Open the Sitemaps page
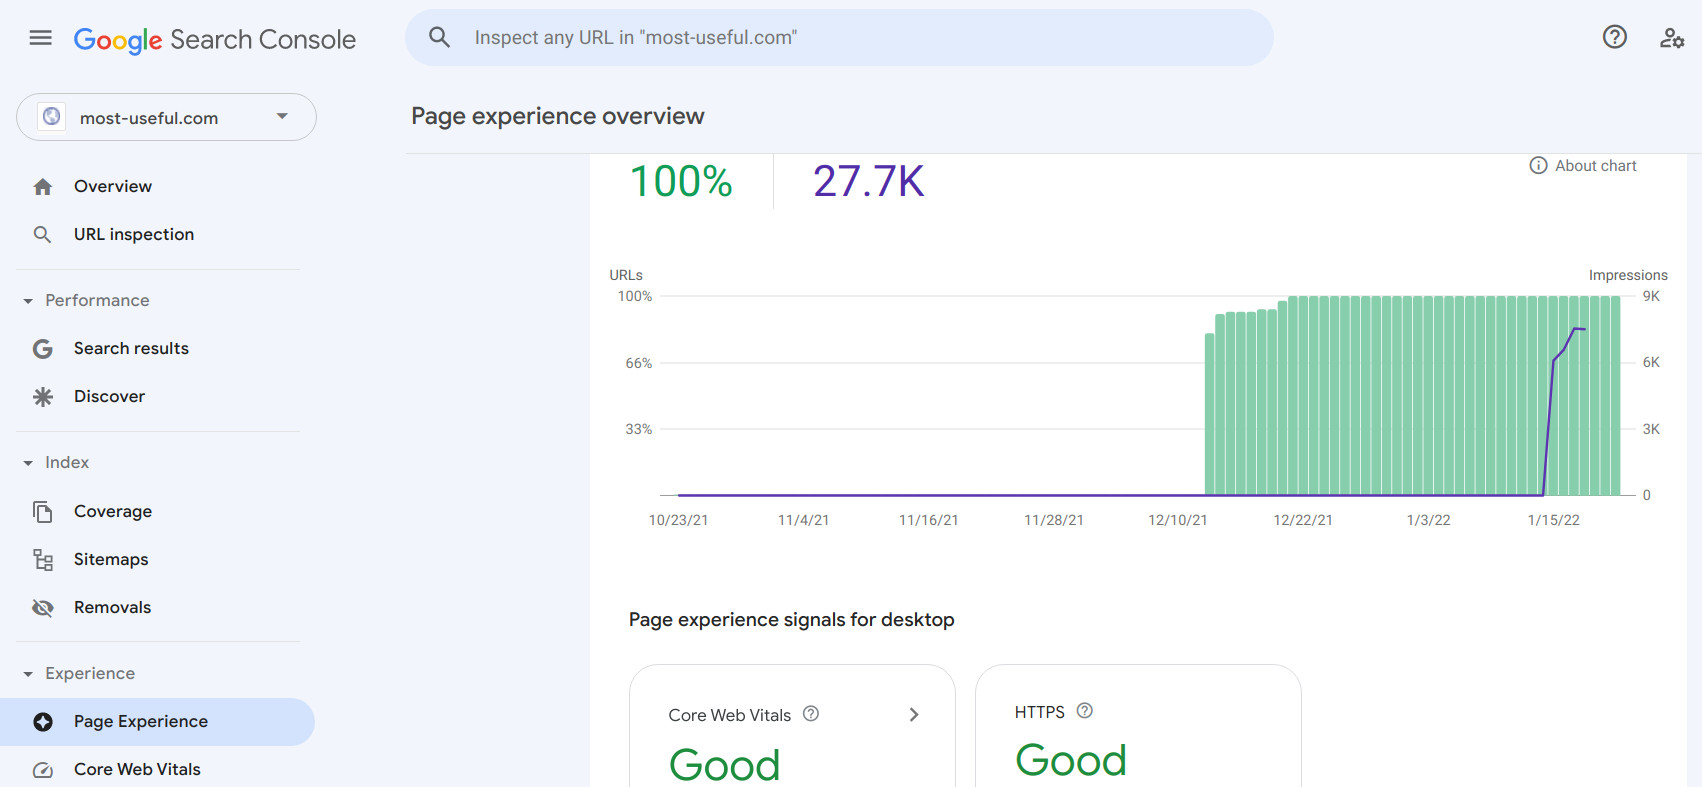 click(x=111, y=559)
